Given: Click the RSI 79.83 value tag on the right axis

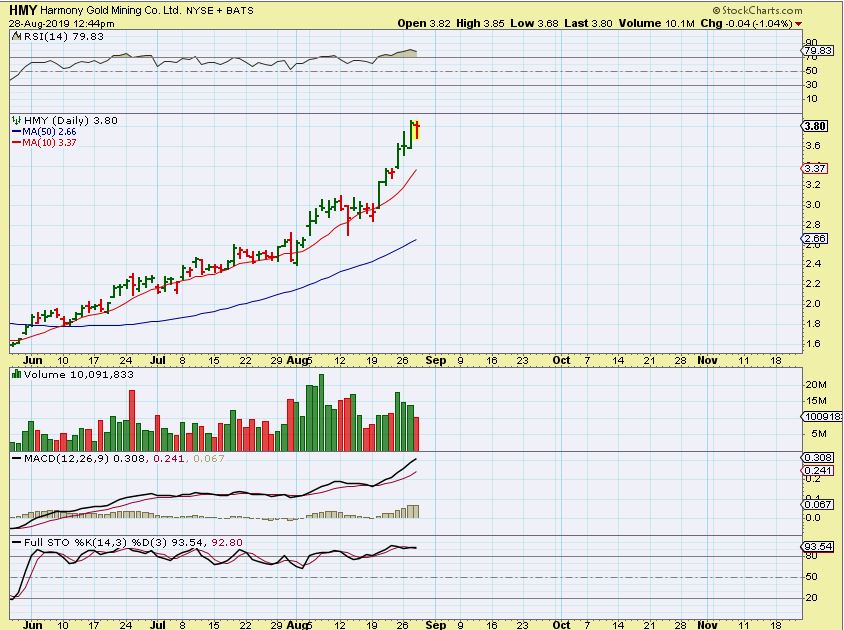Looking at the screenshot, I should 818,51.
